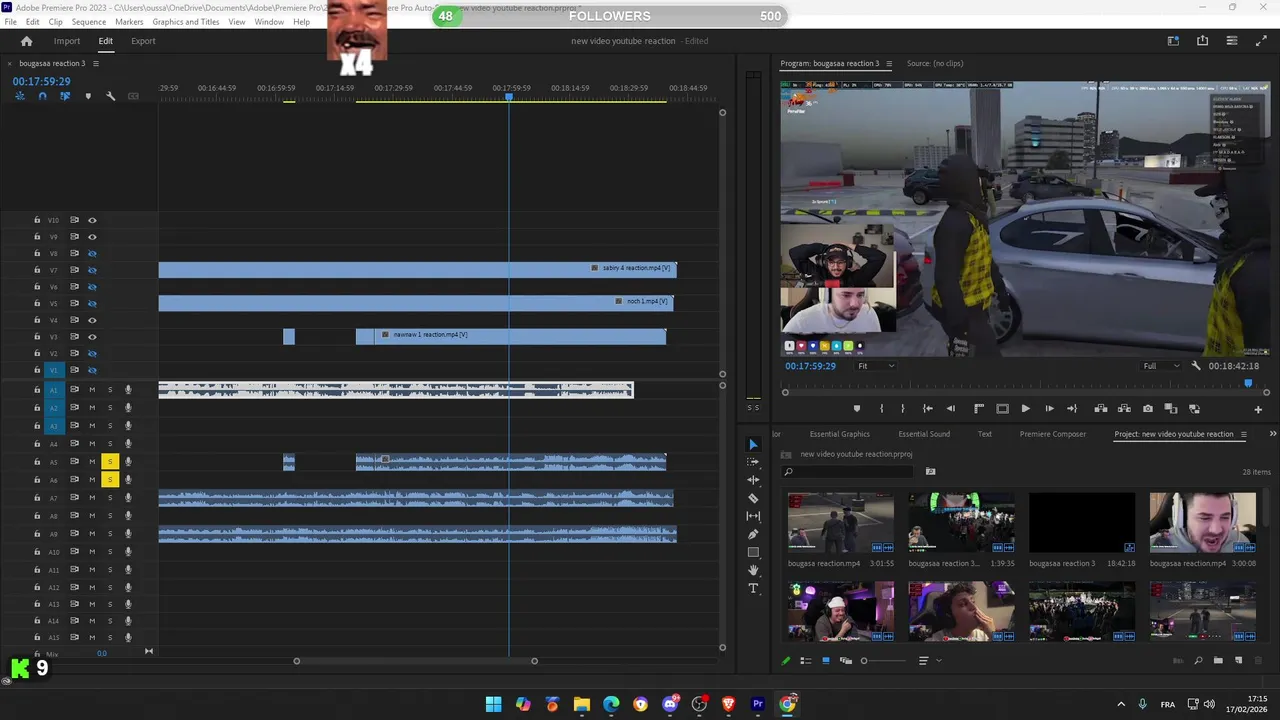Play the program monitor sequence

pos(1025,409)
